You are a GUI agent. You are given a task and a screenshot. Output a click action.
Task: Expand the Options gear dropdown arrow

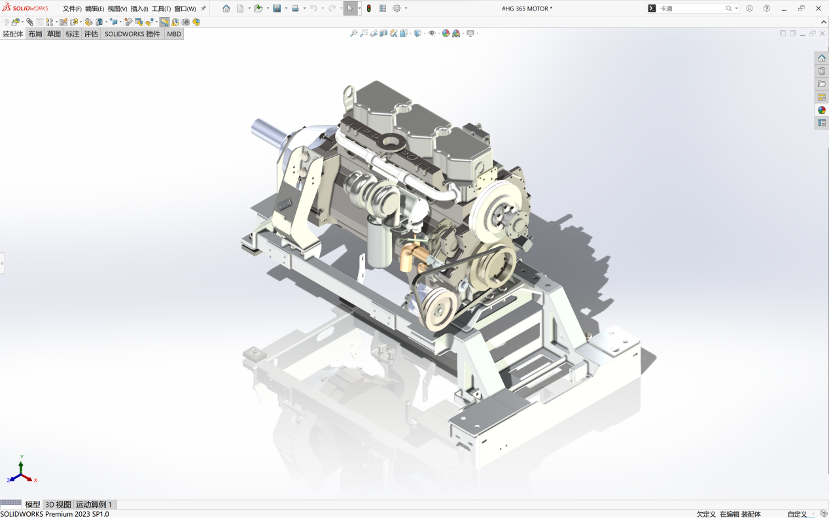406,8
